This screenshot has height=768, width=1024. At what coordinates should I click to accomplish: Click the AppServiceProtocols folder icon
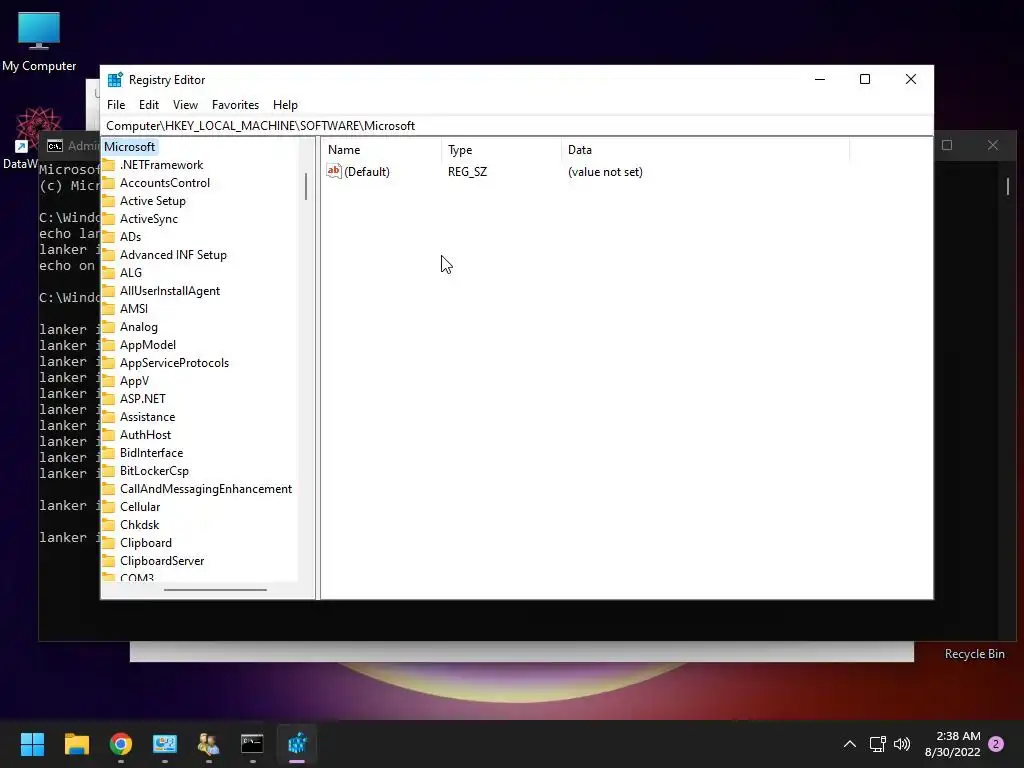pos(108,362)
